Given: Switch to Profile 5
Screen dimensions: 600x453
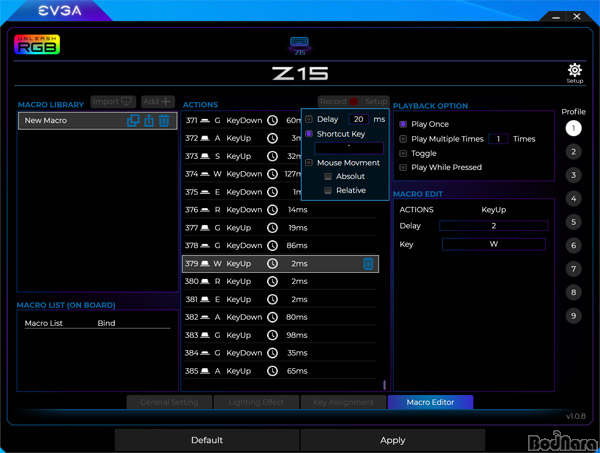Looking at the screenshot, I should click(573, 222).
